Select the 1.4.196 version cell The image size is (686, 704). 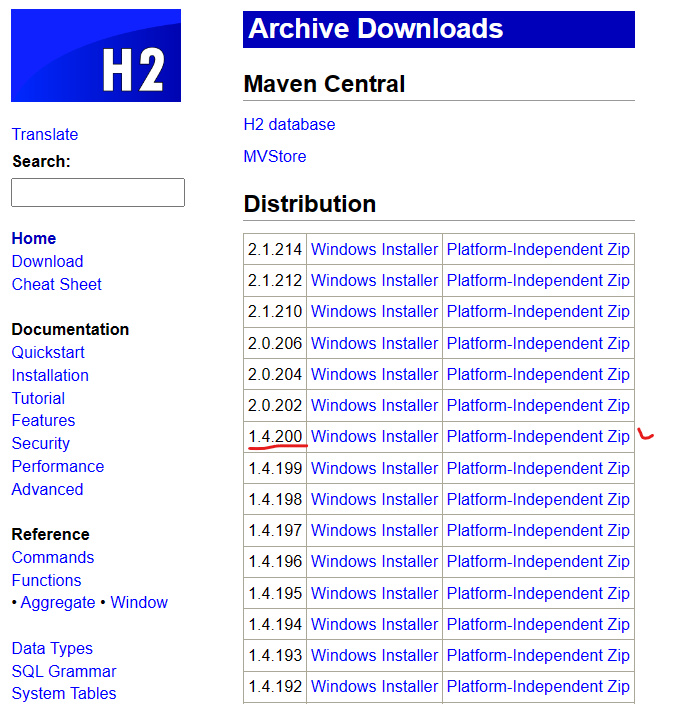pyautogui.click(x=275, y=561)
